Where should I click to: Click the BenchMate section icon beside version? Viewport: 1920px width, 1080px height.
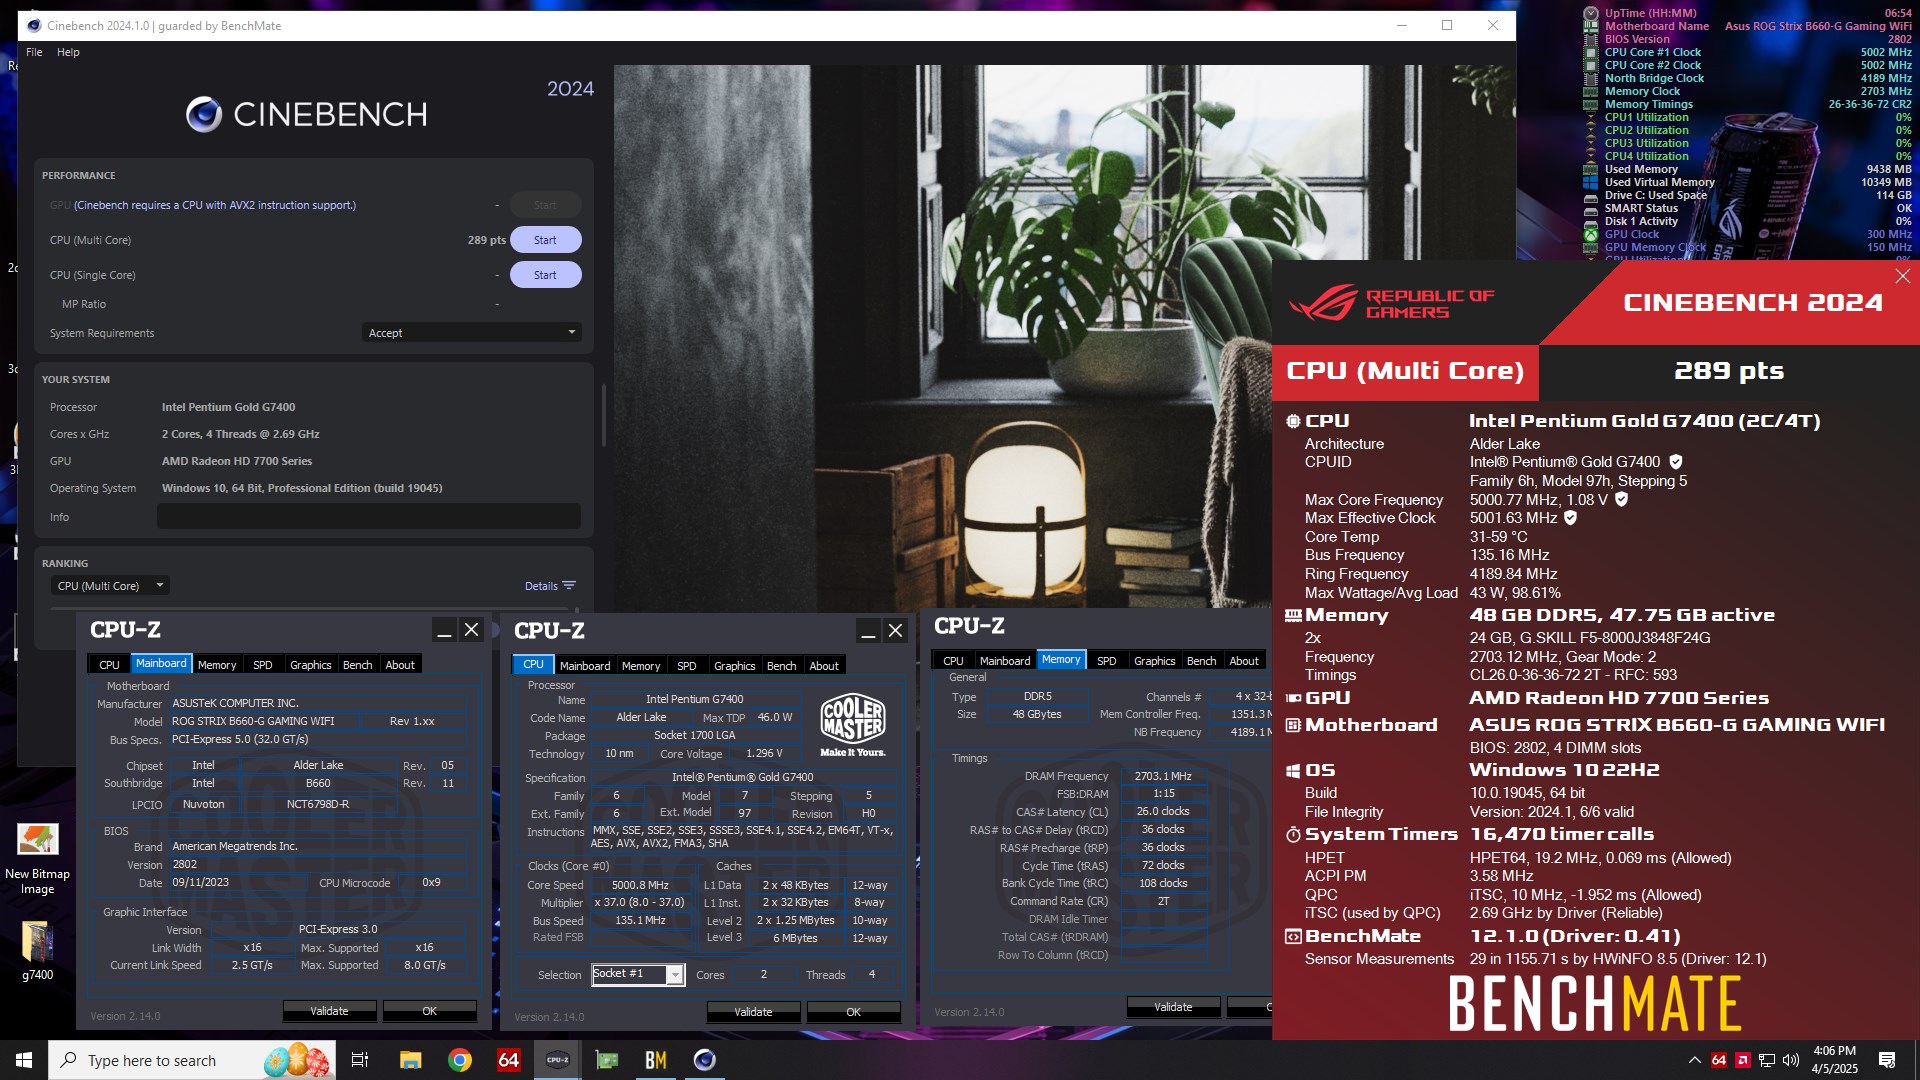coord(1293,937)
